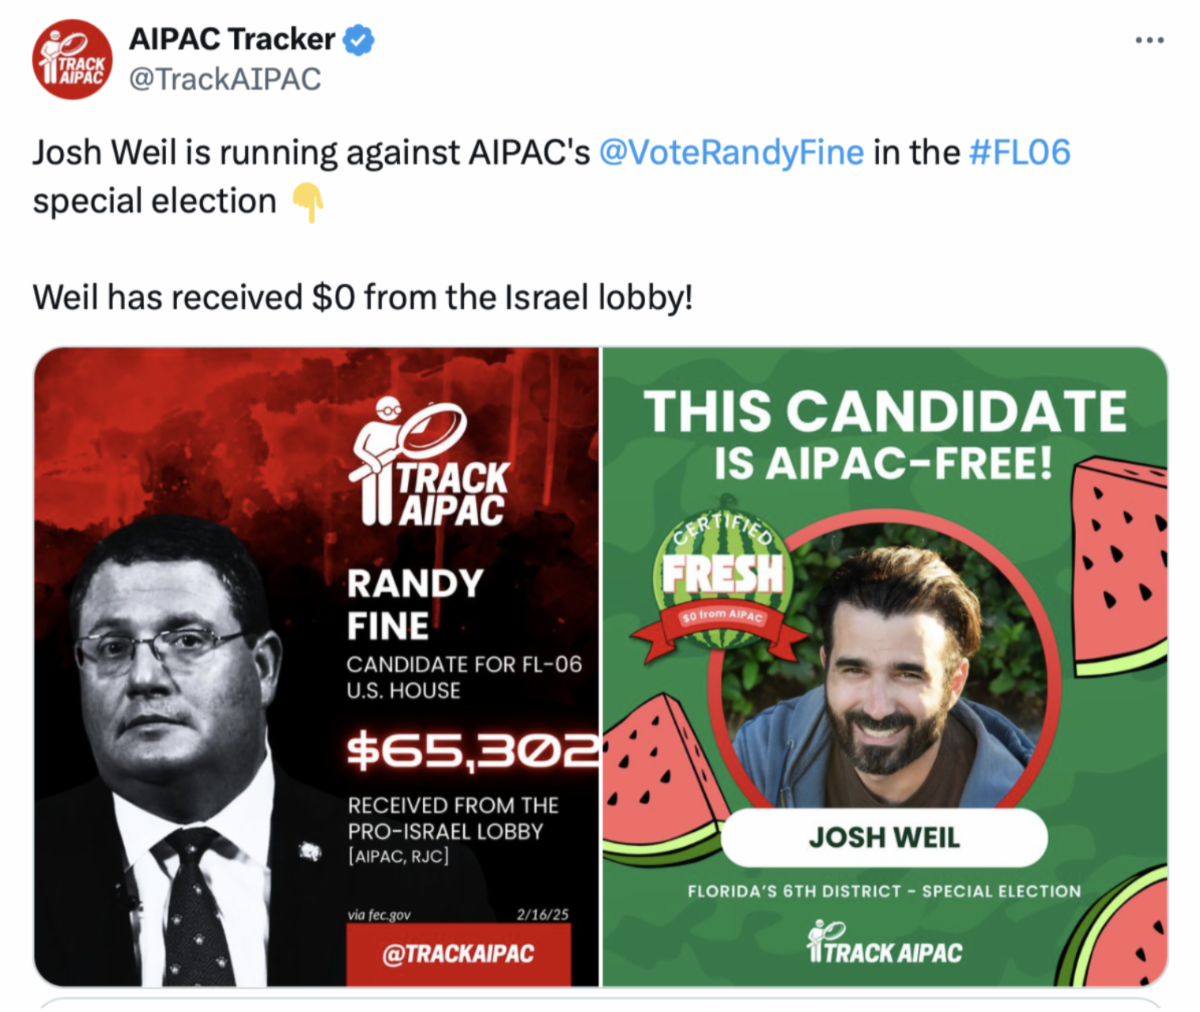Click the #FL06 hashtag

1019,152
